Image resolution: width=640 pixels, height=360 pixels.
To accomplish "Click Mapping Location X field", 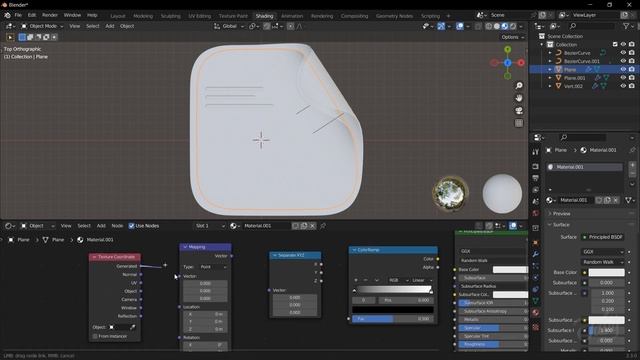I will pyautogui.click(x=205, y=314).
